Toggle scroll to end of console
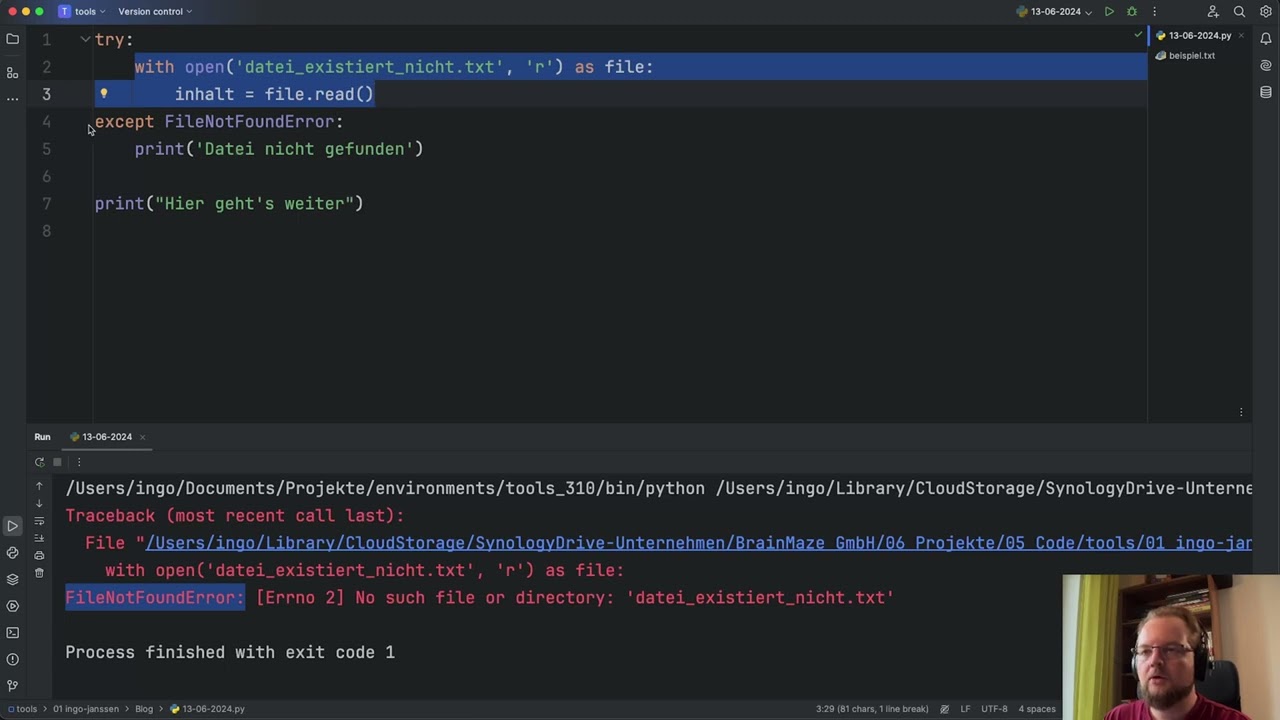This screenshot has height=720, width=1280. tap(39, 538)
